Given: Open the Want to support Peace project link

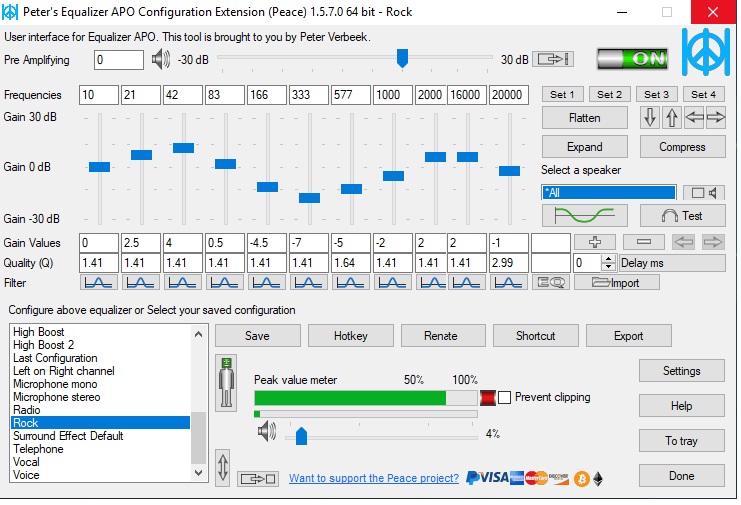Looking at the screenshot, I should pos(374,479).
